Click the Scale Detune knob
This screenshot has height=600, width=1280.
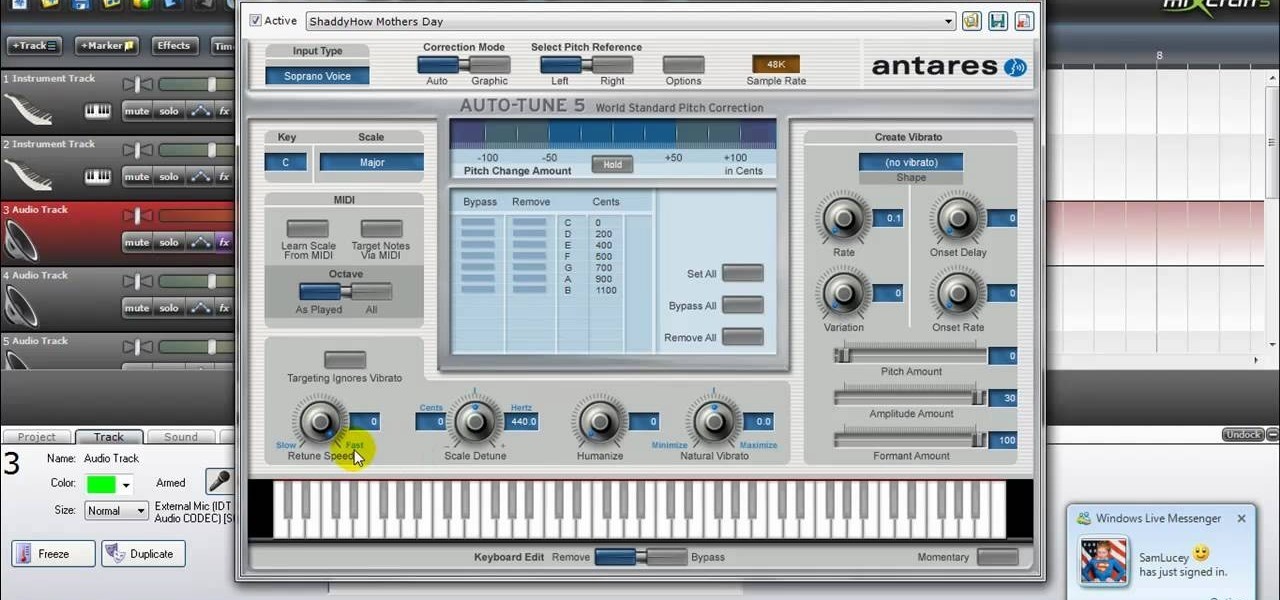pyautogui.click(x=475, y=421)
